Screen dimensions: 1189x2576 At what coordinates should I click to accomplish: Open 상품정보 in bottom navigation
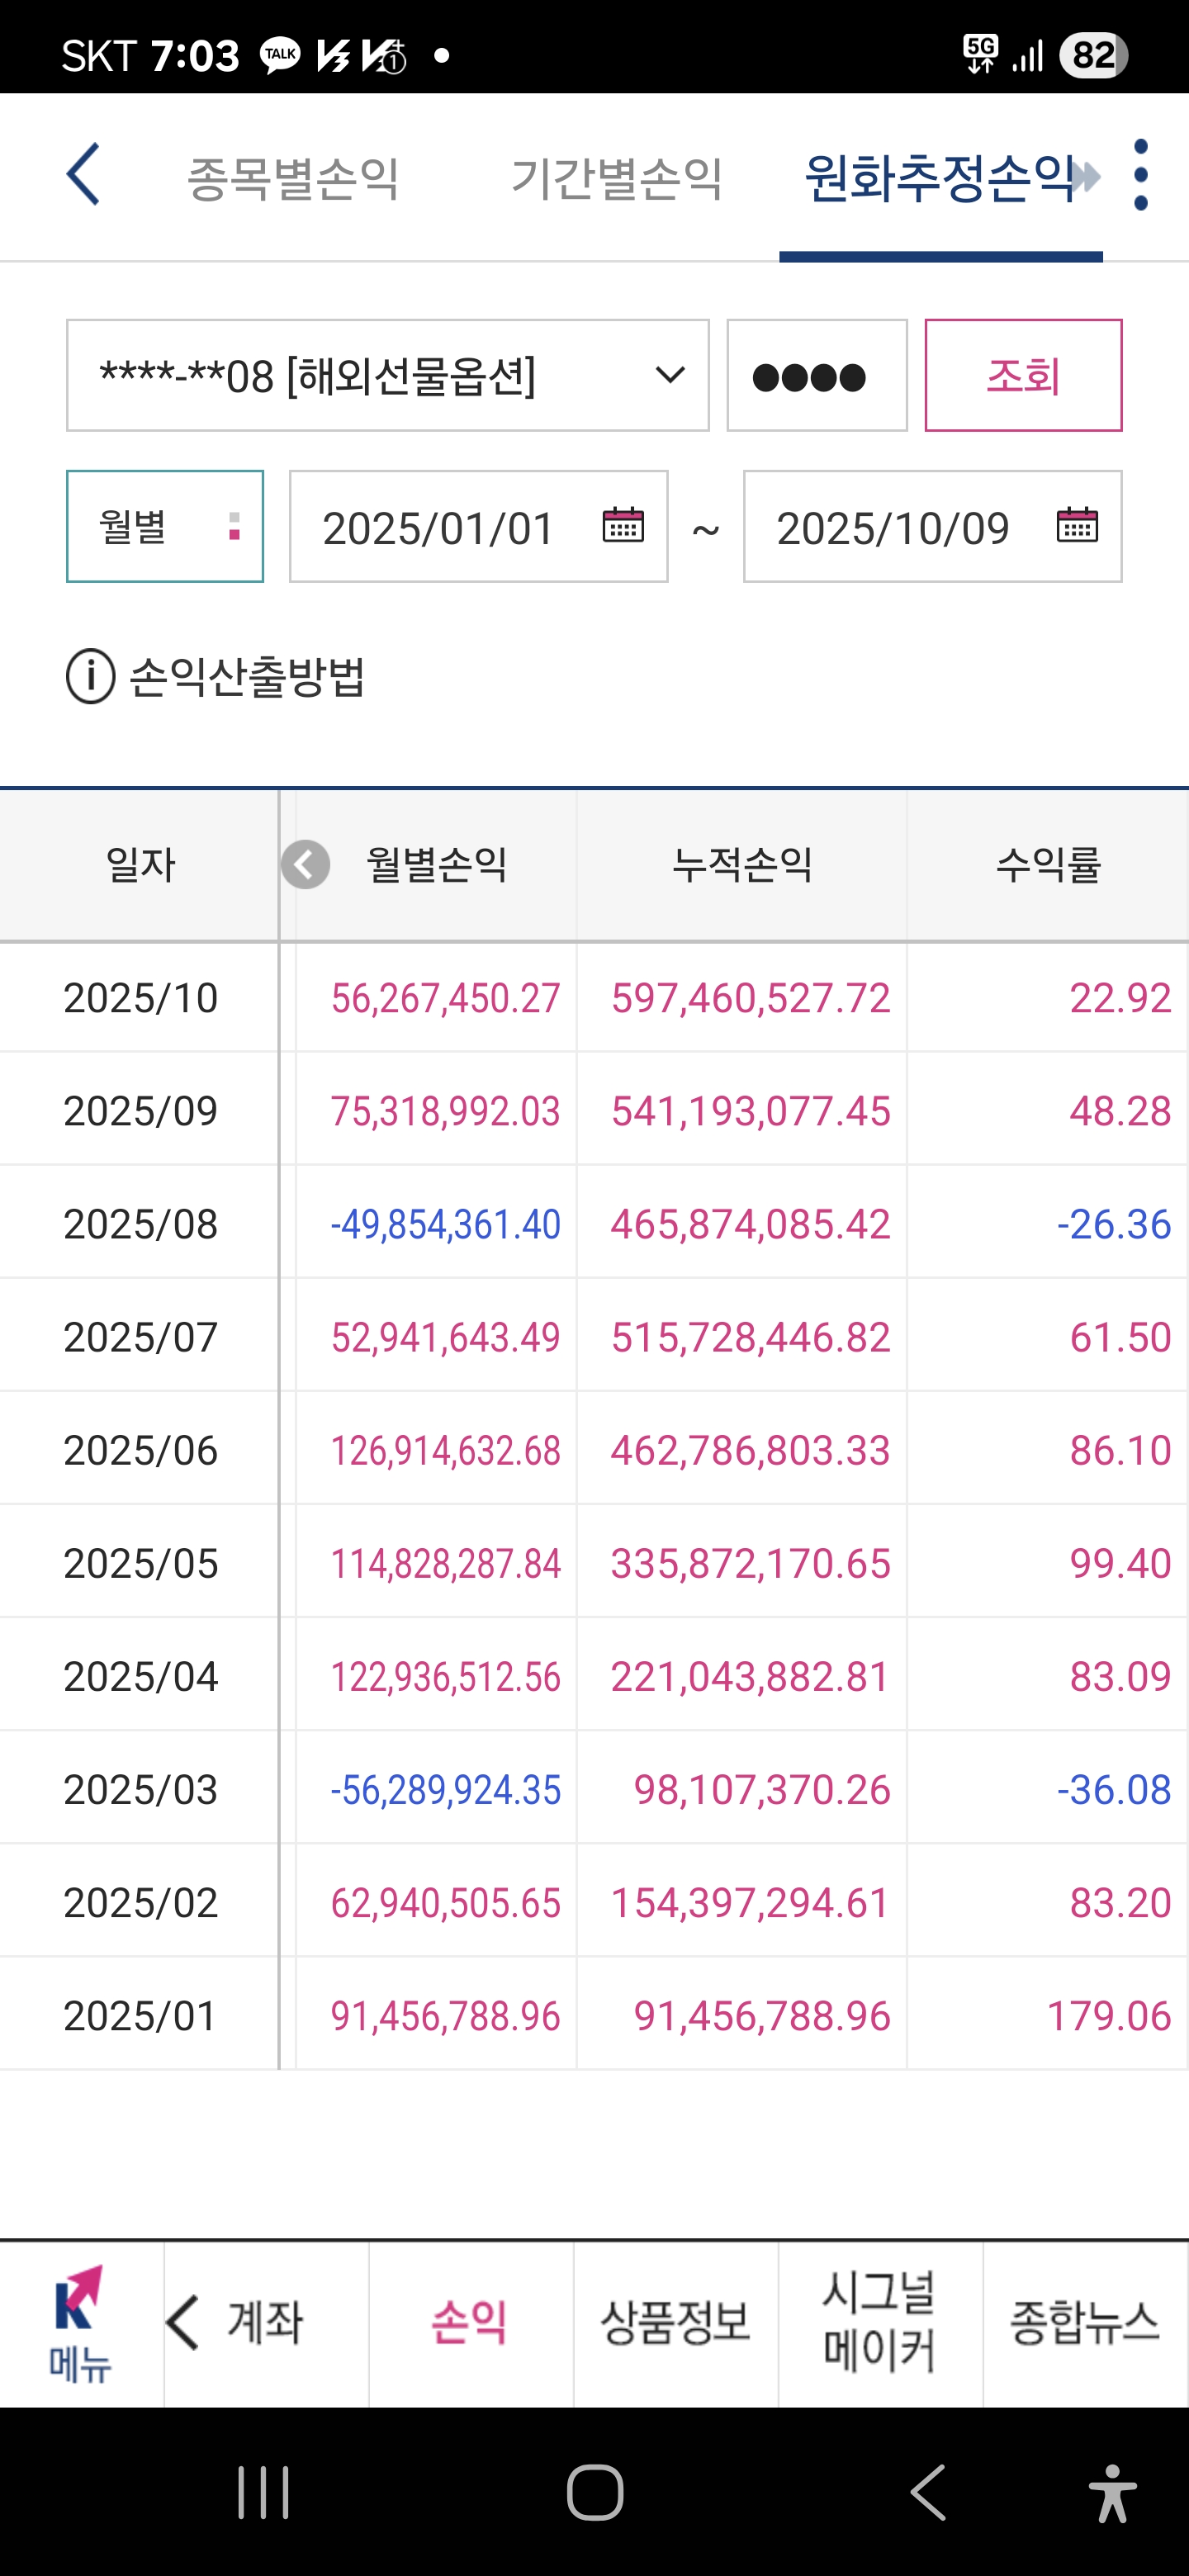pos(676,2322)
